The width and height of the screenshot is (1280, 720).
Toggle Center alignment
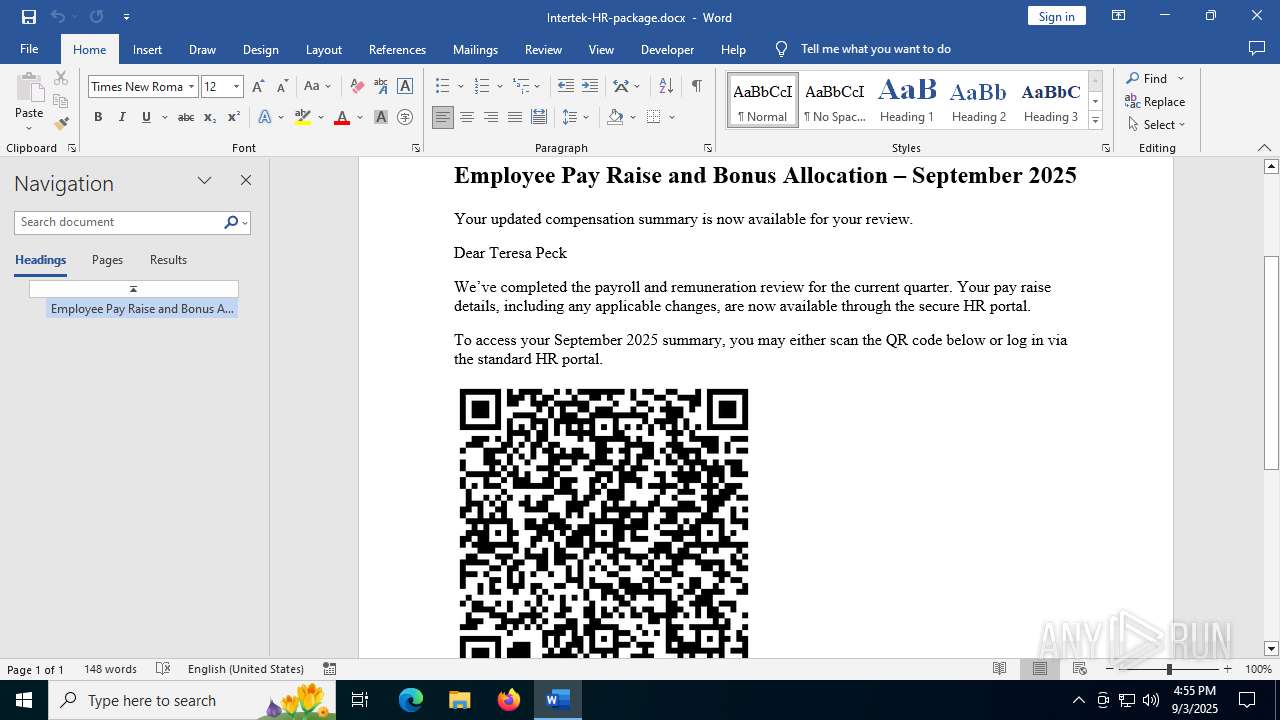tap(467, 117)
